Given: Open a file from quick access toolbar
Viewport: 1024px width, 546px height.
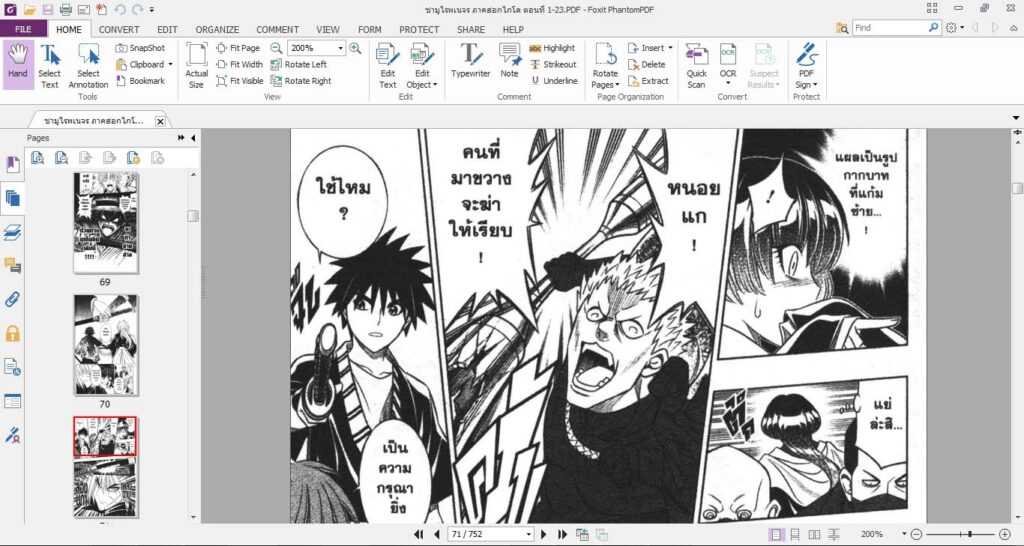Looking at the screenshot, I should tap(29, 9).
